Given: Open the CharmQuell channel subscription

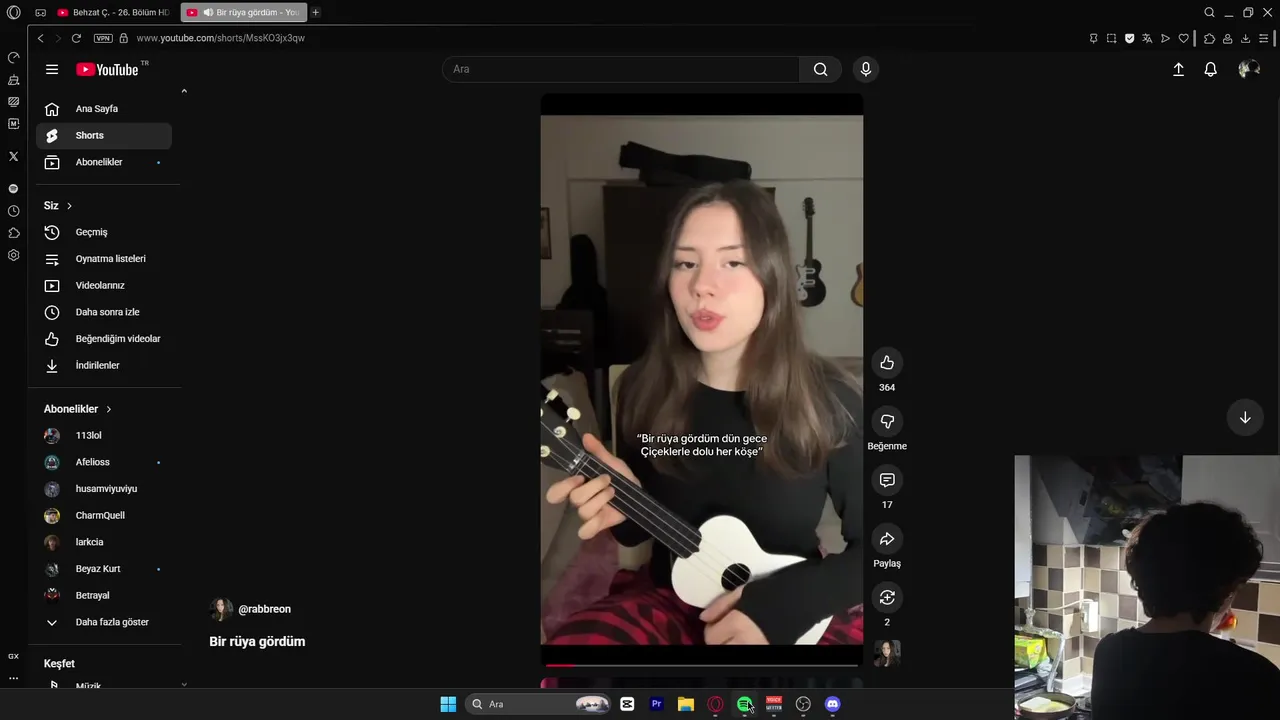Looking at the screenshot, I should click(x=104, y=516).
